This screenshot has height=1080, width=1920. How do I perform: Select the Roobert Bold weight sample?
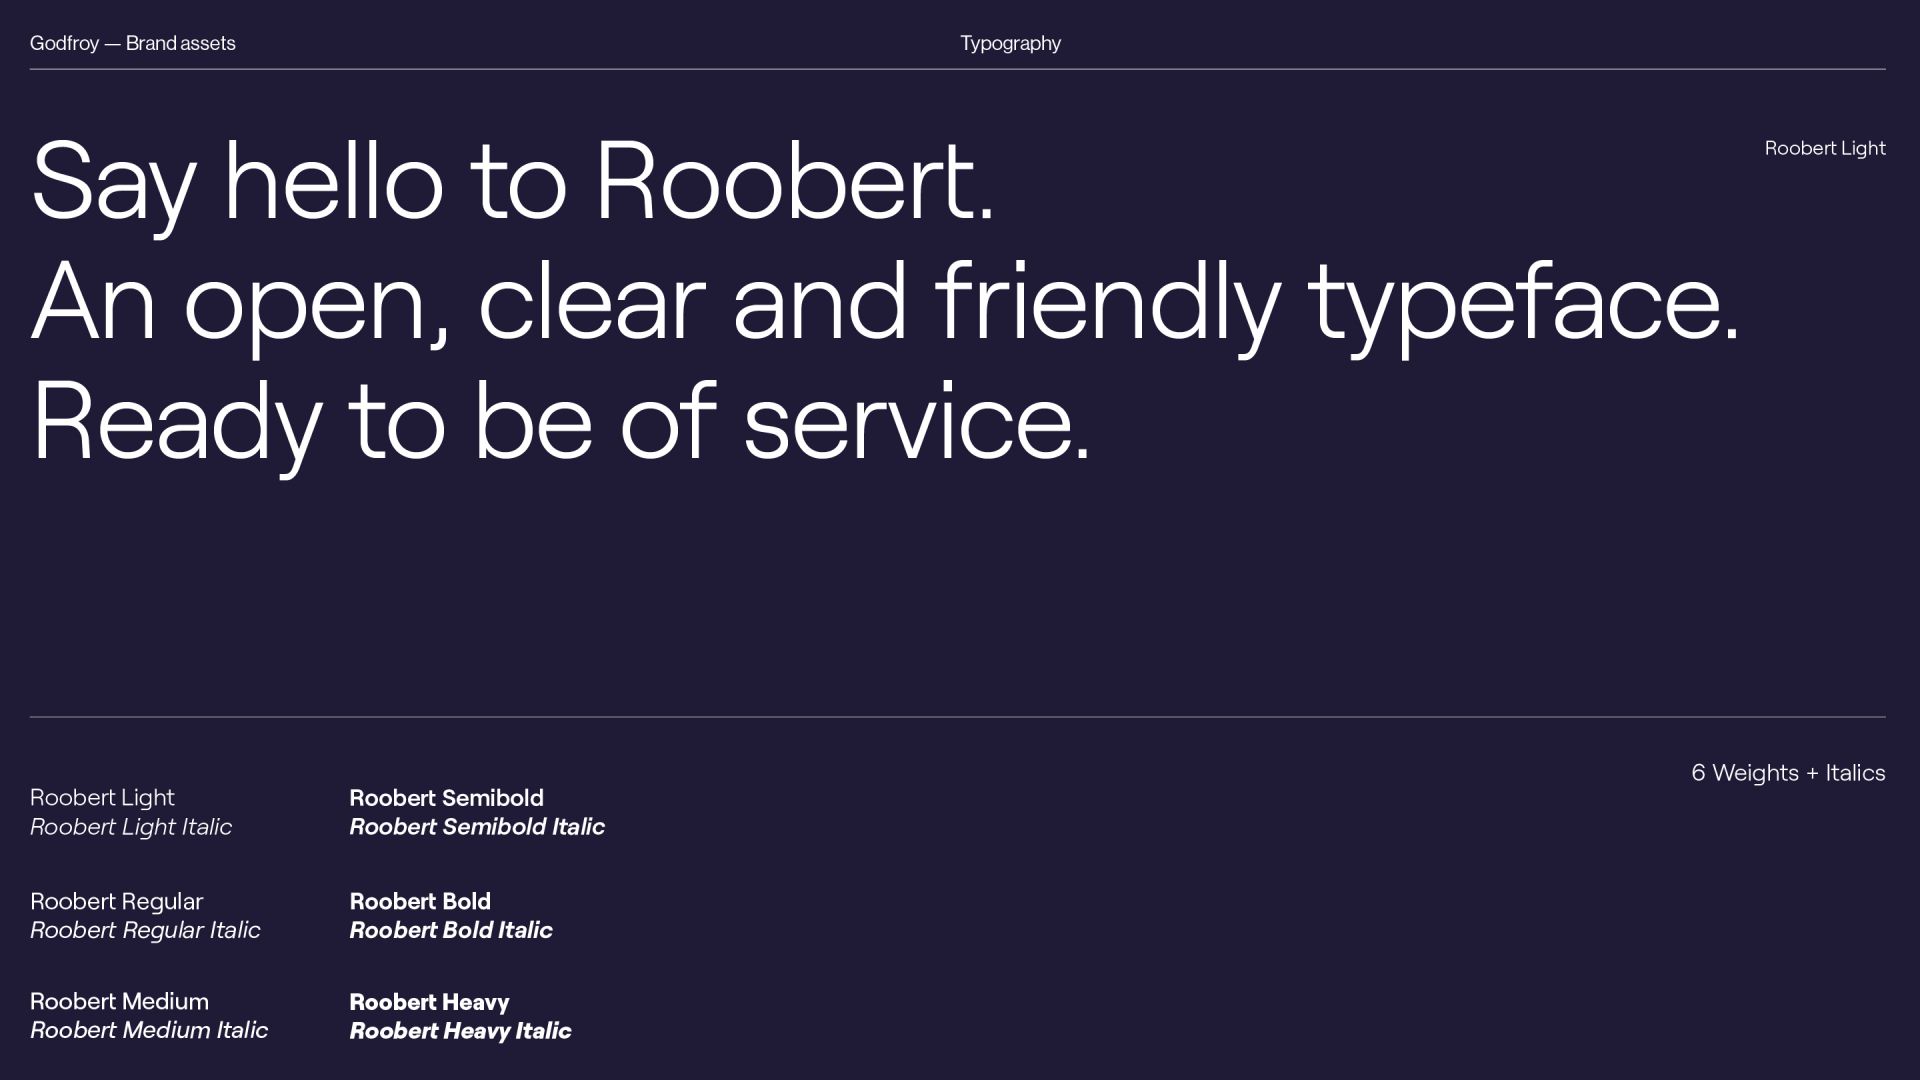[420, 902]
